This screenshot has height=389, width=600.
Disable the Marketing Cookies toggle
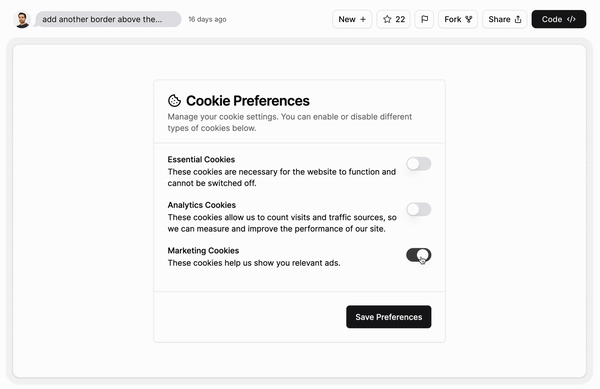click(419, 255)
